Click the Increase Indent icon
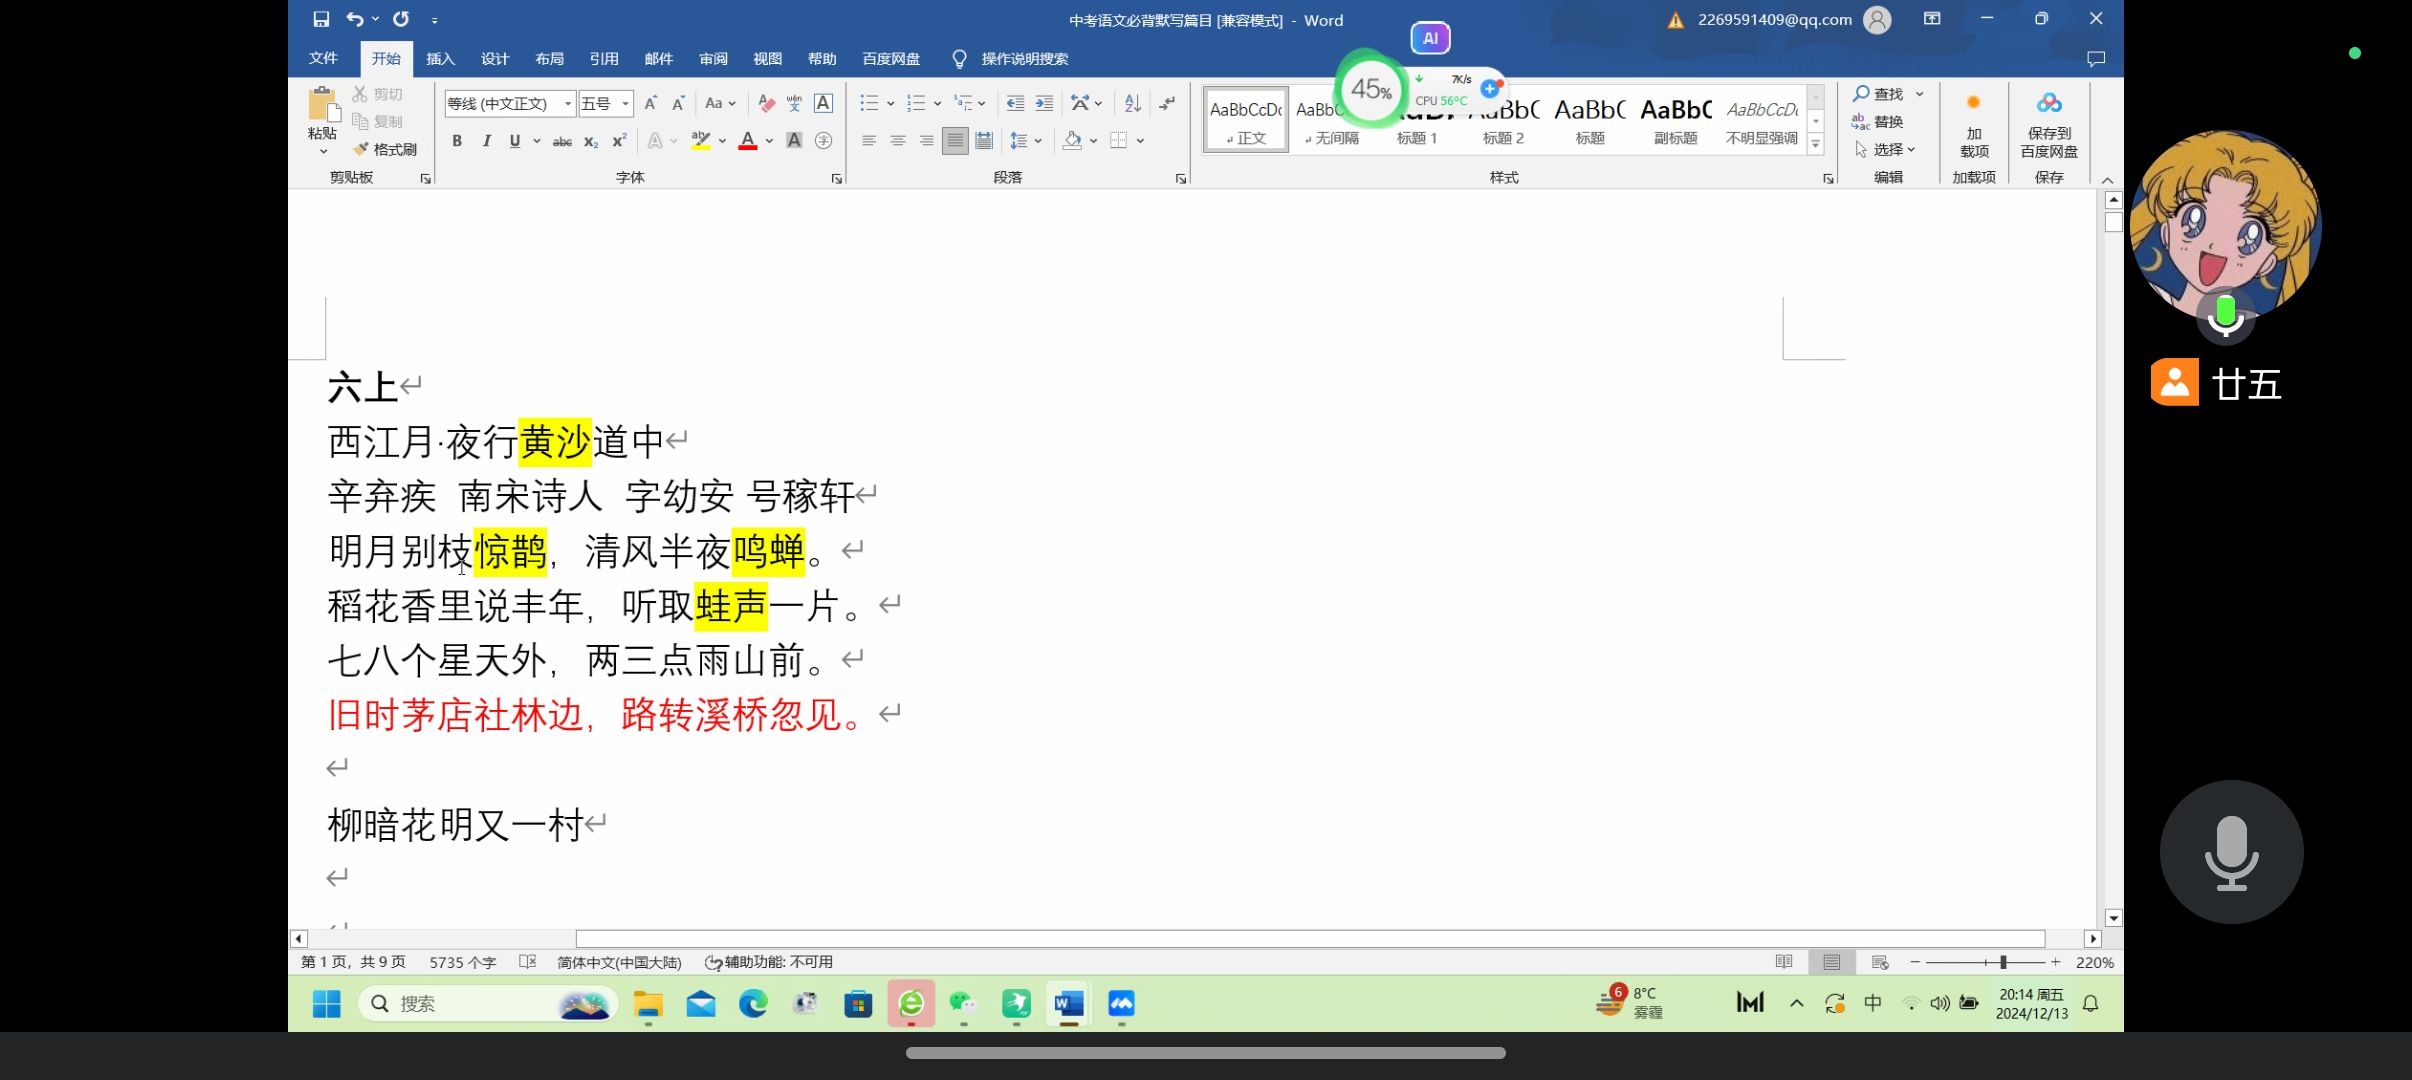 click(x=1044, y=103)
